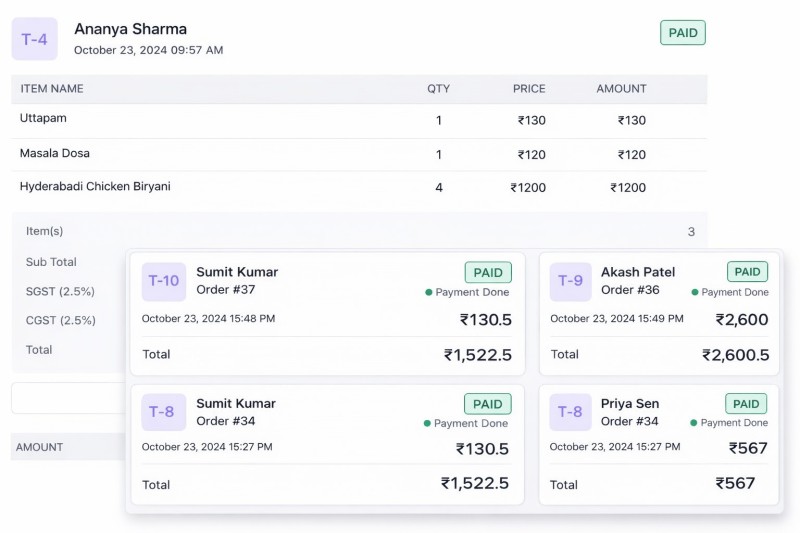Click PAID badge on Sumit Kumar Order #34
Image resolution: width=800 pixels, height=533 pixels.
[x=488, y=404]
